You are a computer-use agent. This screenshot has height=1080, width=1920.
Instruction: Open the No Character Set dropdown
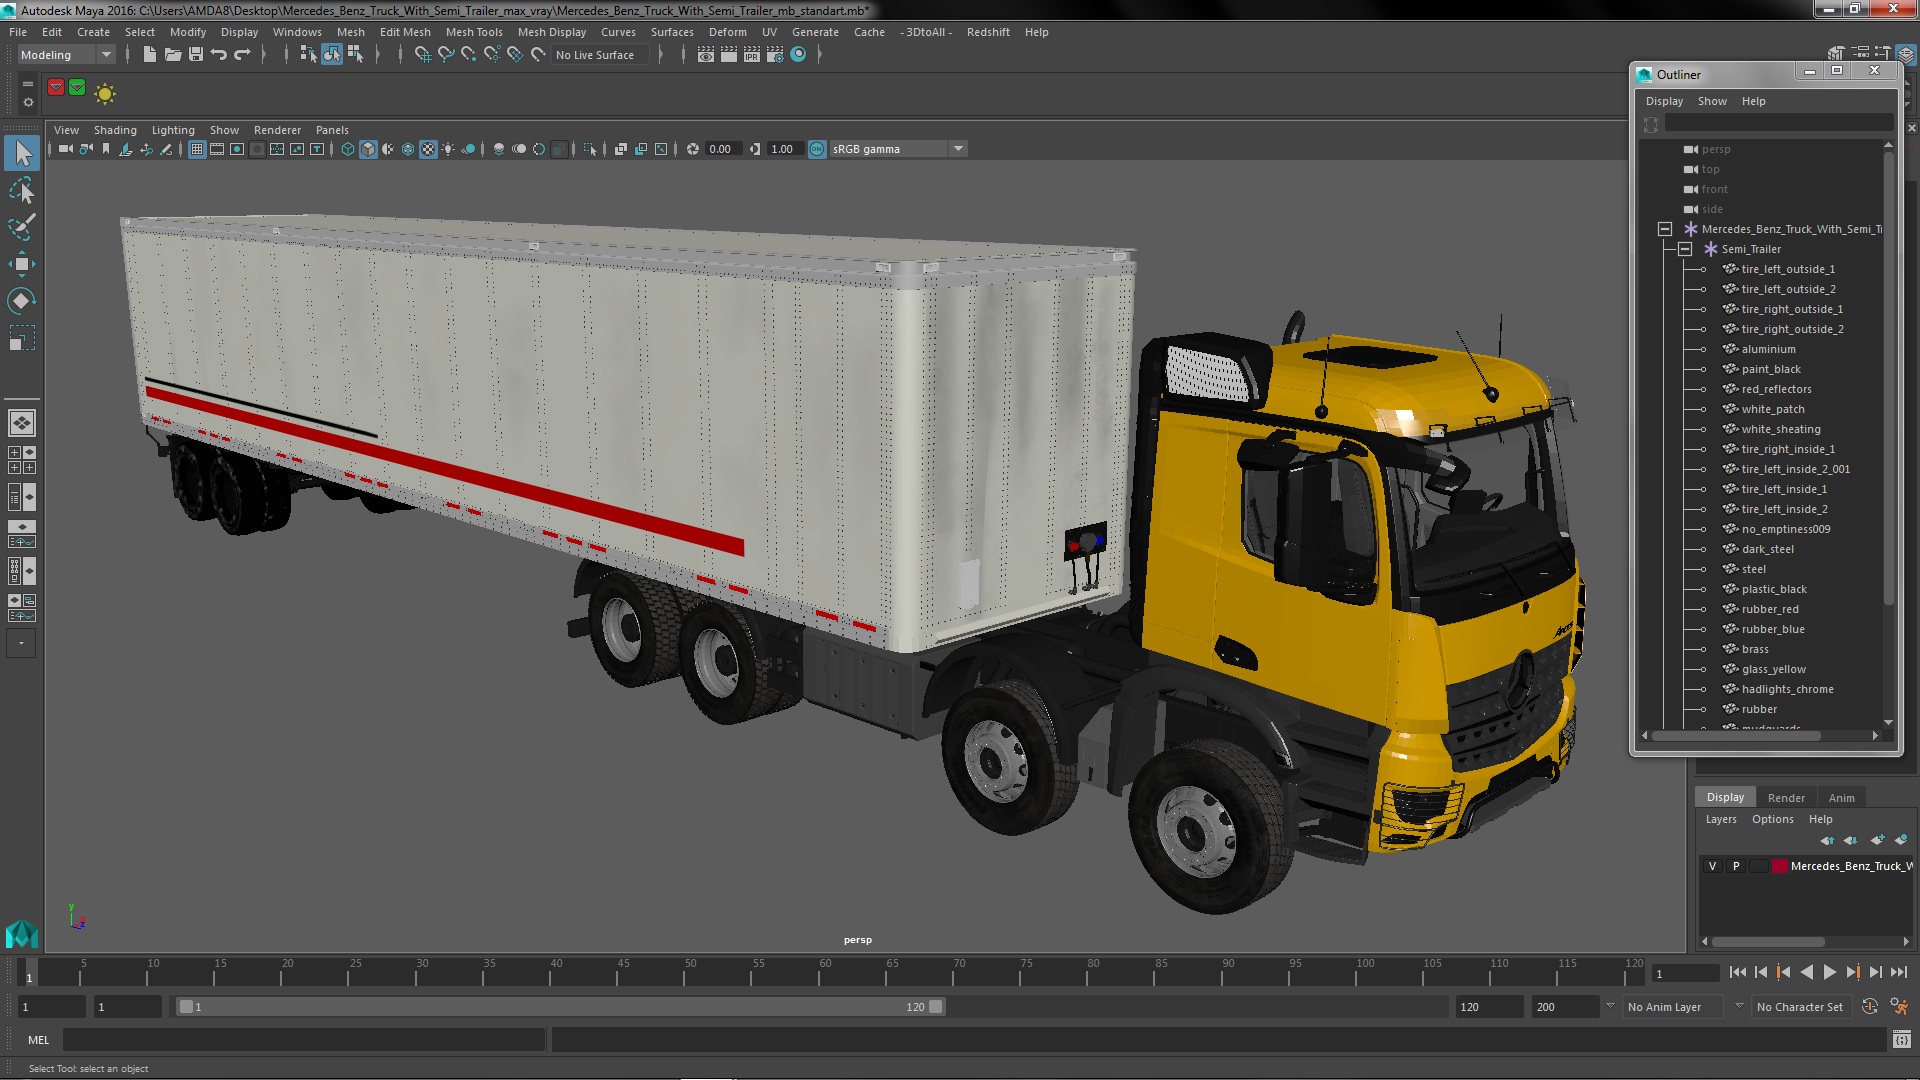point(1800,1007)
